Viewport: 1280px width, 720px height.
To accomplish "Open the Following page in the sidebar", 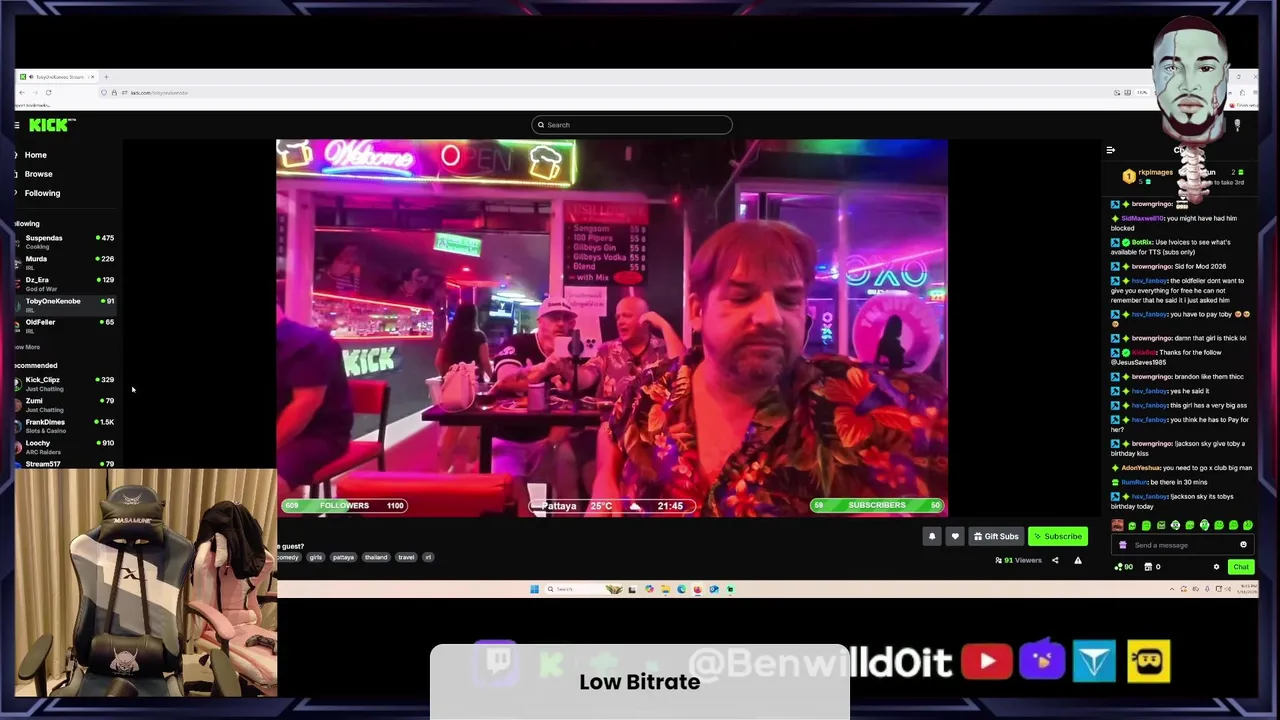I will [x=42, y=193].
